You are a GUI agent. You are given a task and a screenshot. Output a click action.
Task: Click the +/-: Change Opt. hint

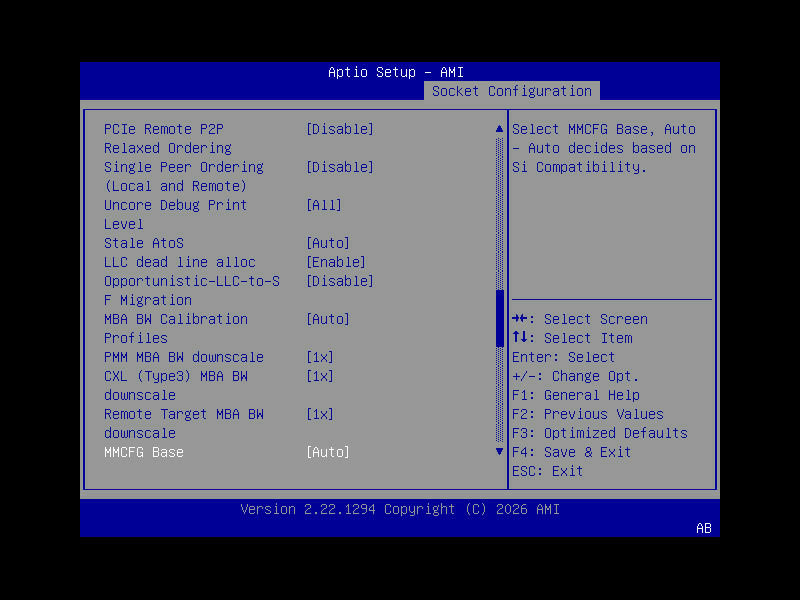575,377
